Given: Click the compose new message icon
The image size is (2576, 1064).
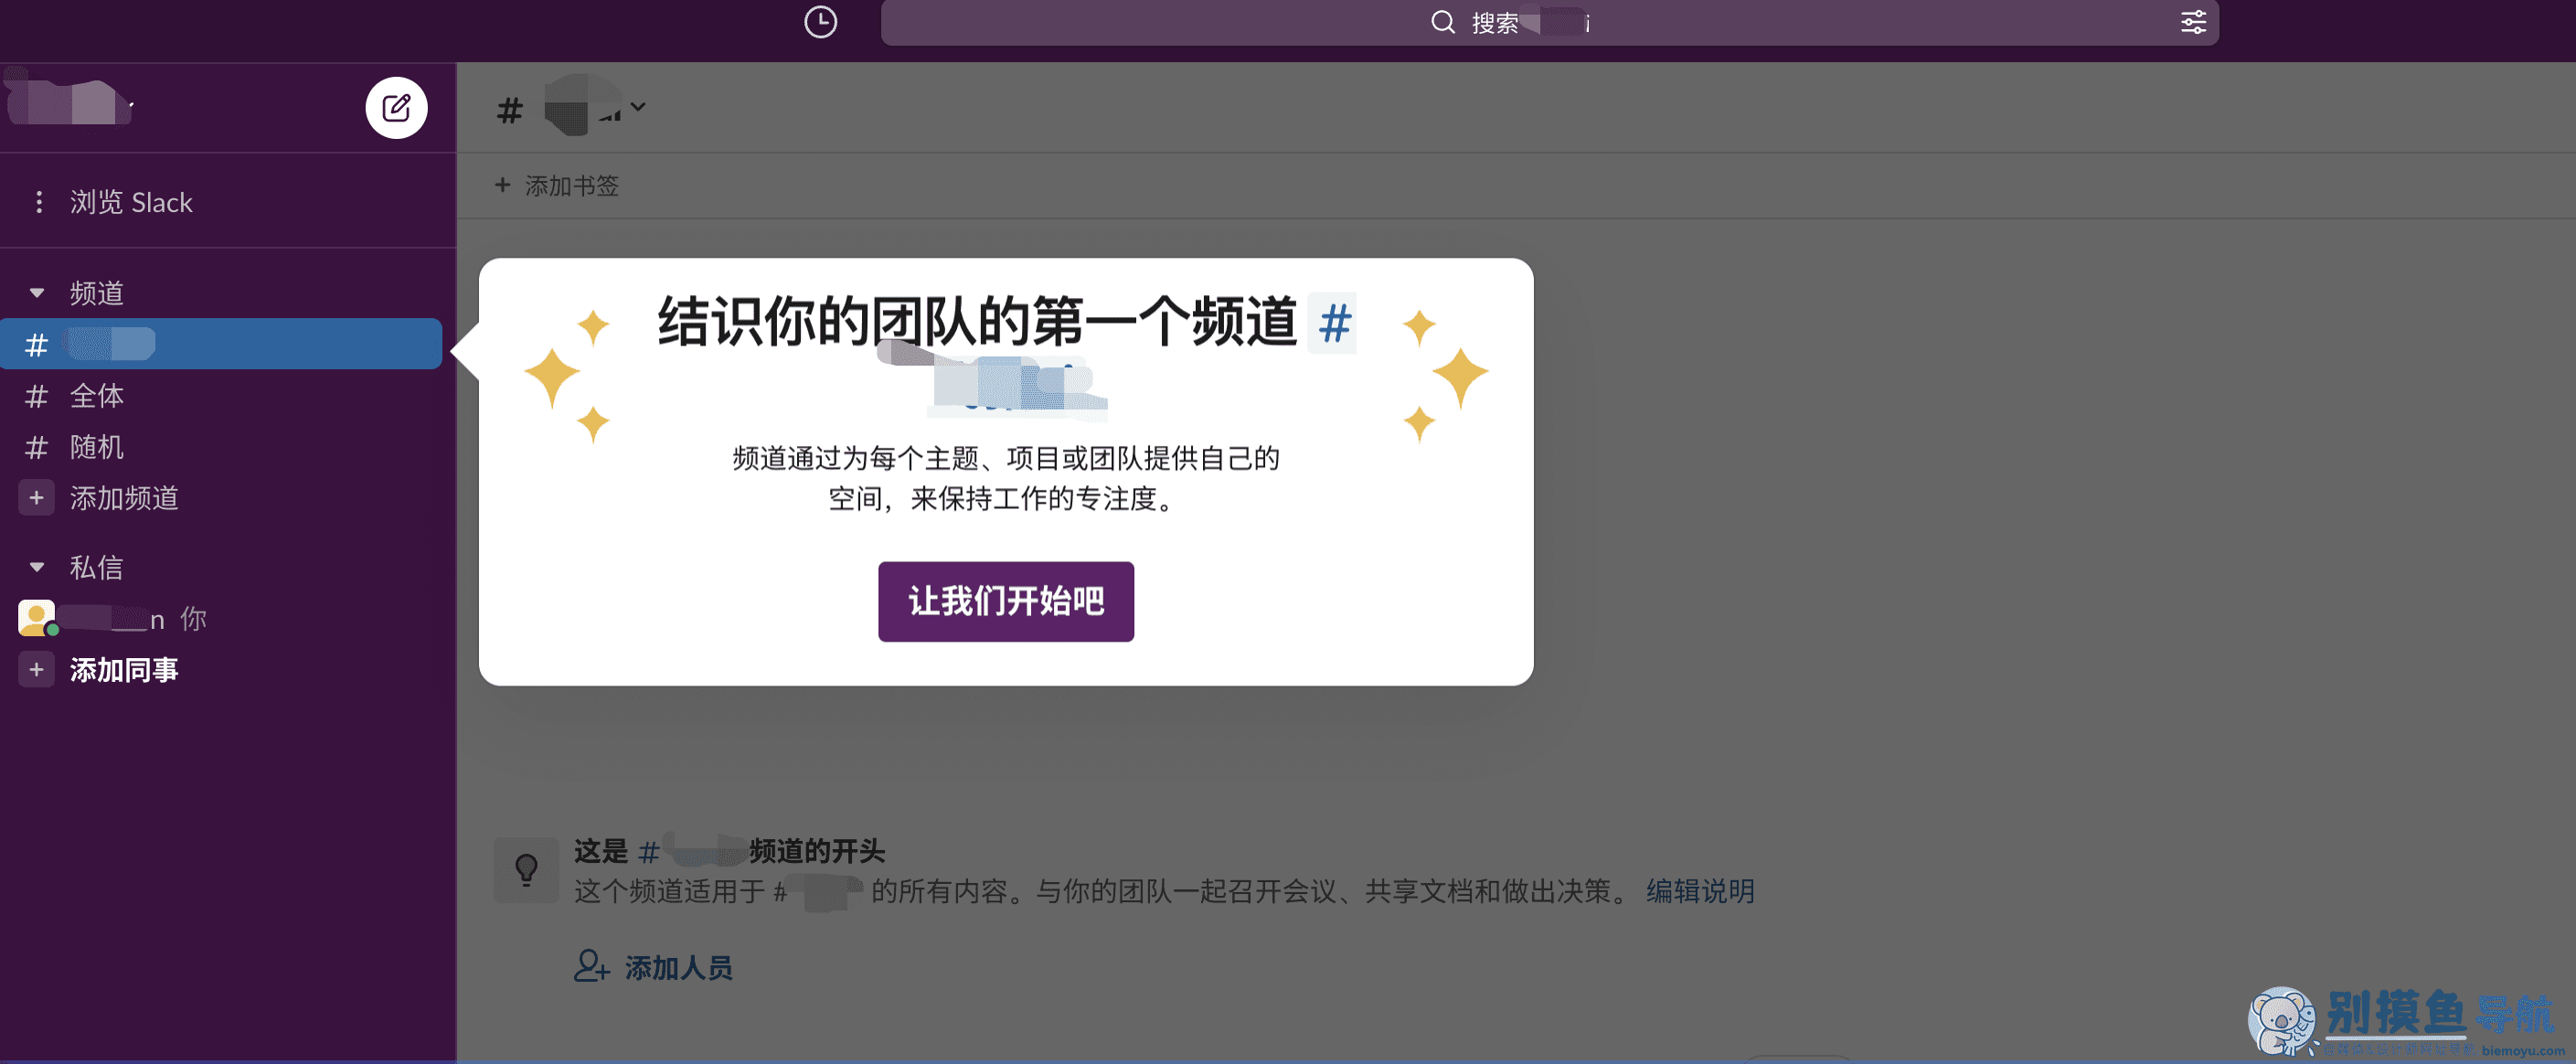Looking at the screenshot, I should click(x=396, y=108).
